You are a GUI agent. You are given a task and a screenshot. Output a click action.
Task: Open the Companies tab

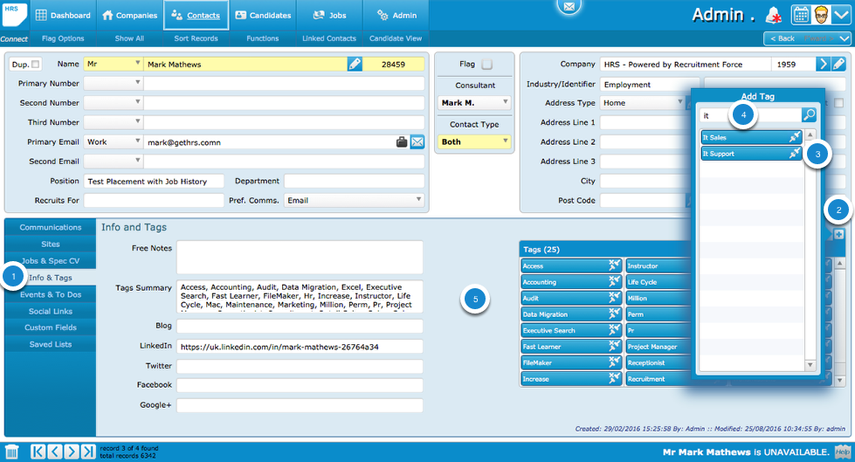coord(130,15)
